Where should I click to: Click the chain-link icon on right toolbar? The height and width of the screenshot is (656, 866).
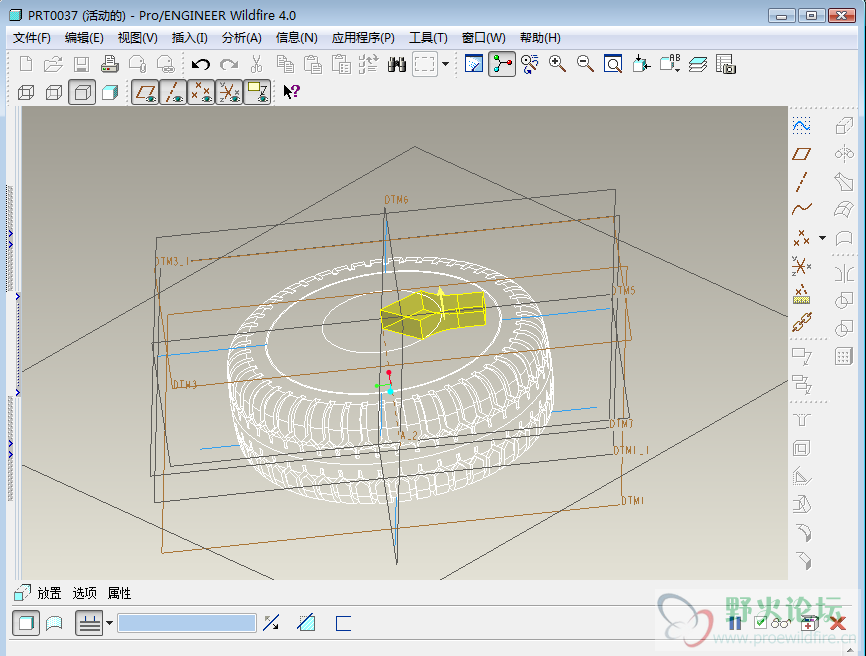tap(801, 322)
